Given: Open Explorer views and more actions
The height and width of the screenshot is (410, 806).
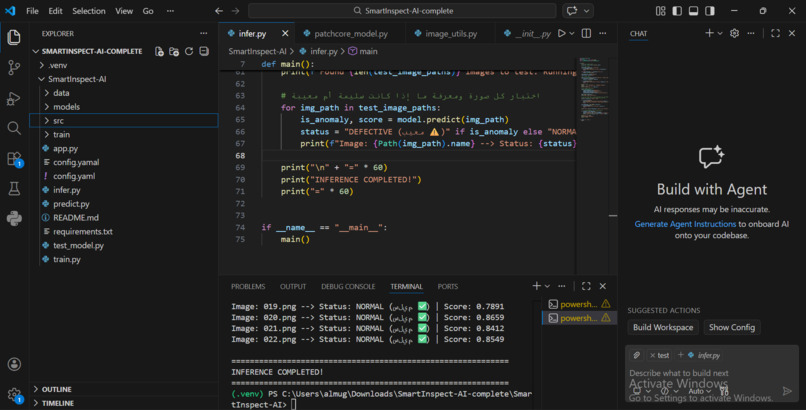Looking at the screenshot, I should pos(204,33).
